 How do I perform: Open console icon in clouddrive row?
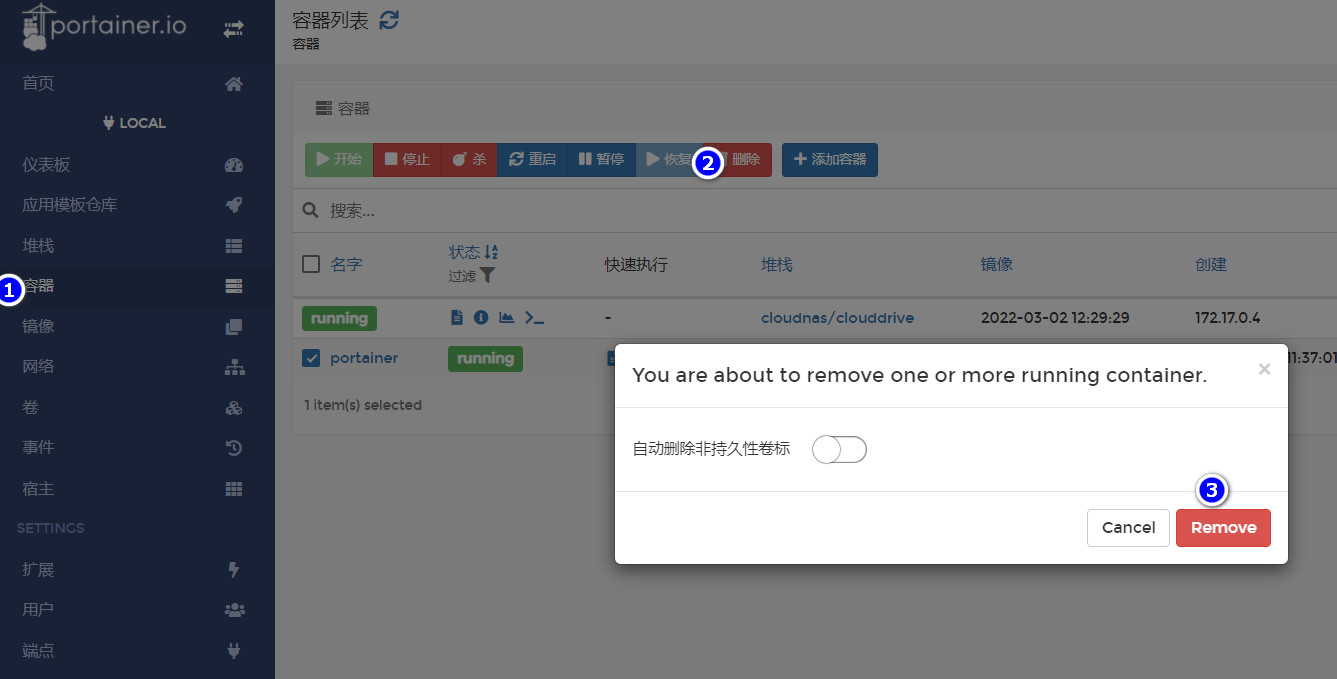point(535,318)
